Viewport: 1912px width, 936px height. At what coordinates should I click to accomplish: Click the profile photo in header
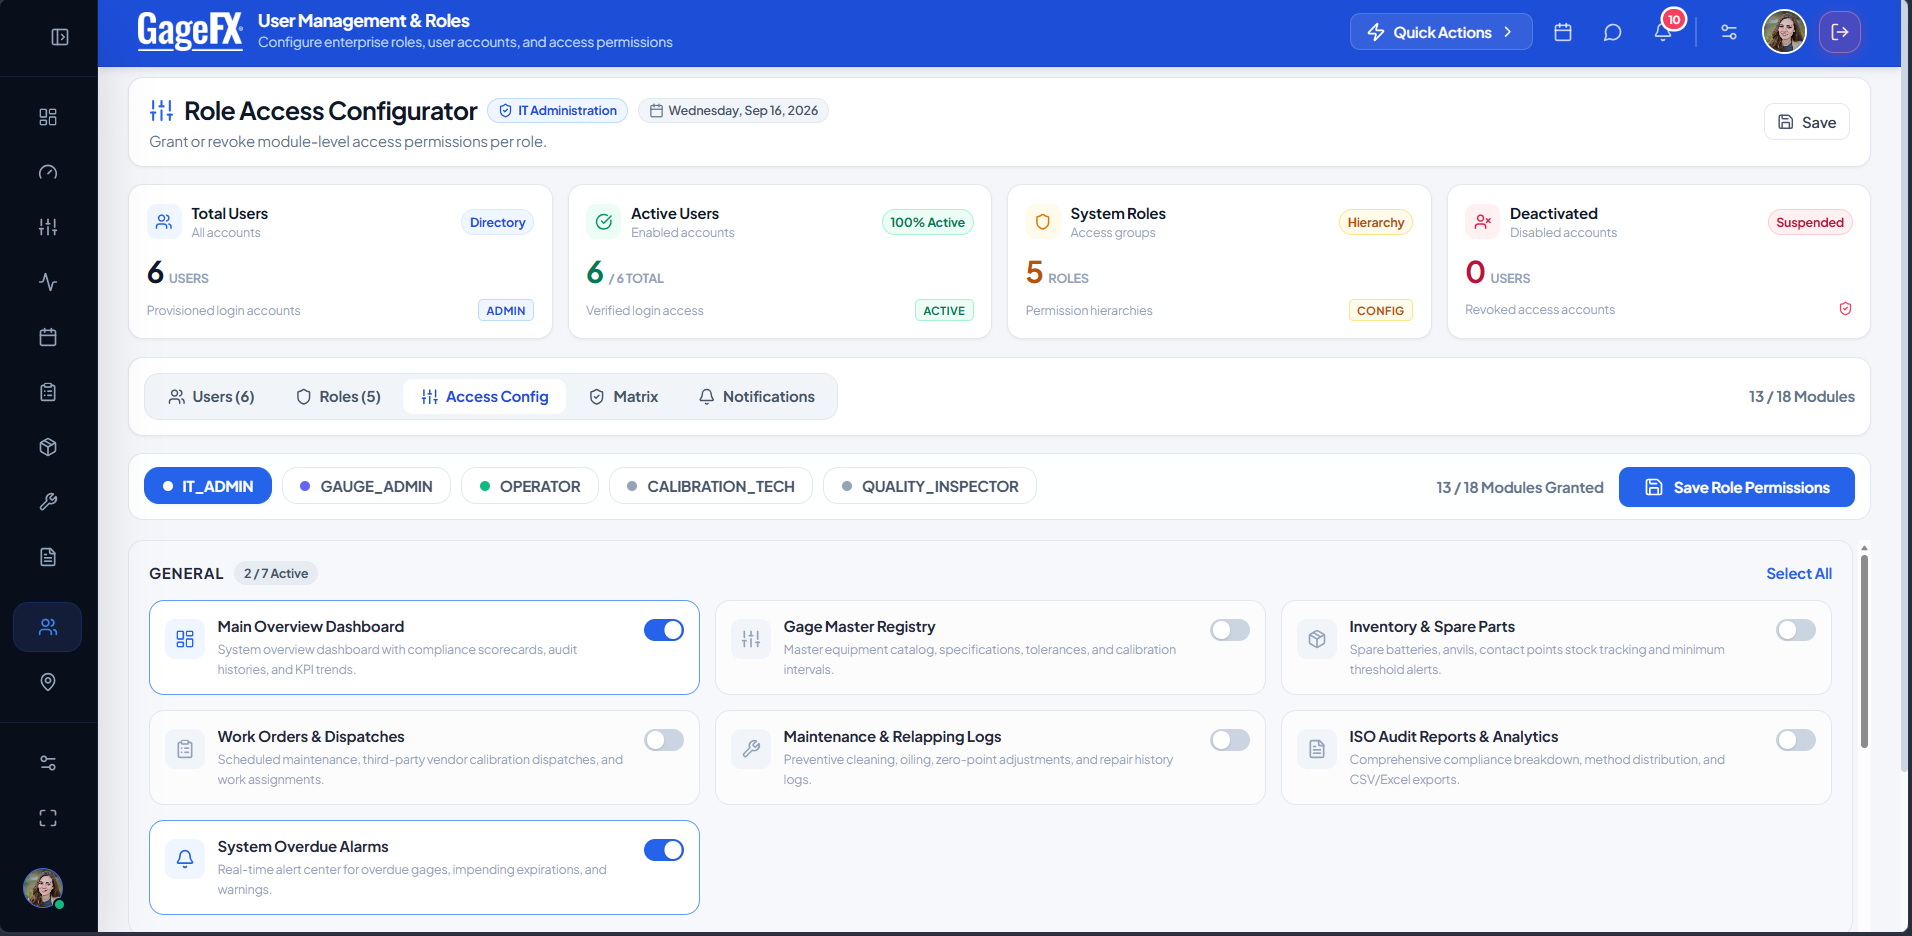[x=1784, y=32]
